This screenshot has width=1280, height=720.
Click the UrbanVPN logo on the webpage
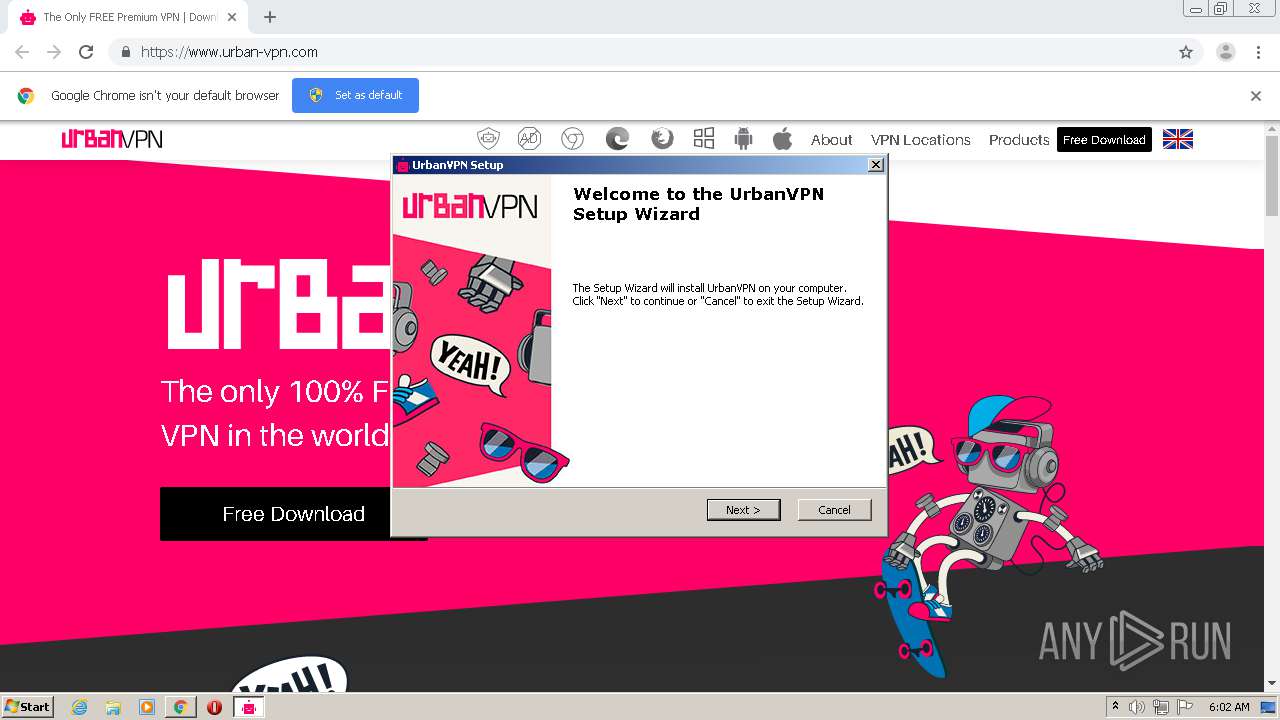click(112, 139)
